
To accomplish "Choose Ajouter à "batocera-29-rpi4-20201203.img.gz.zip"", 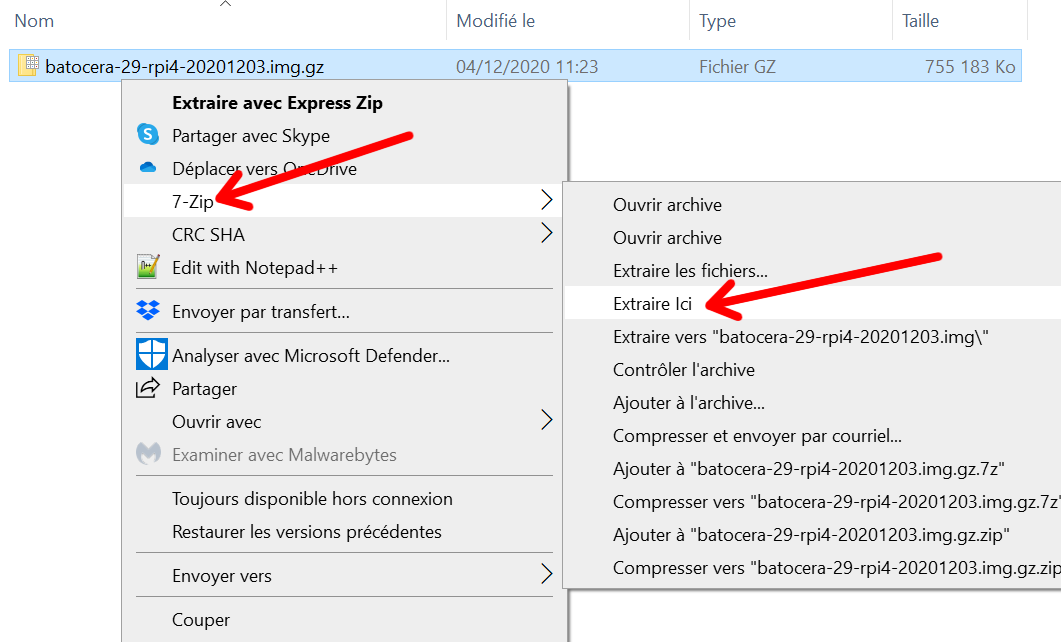I will click(x=811, y=535).
